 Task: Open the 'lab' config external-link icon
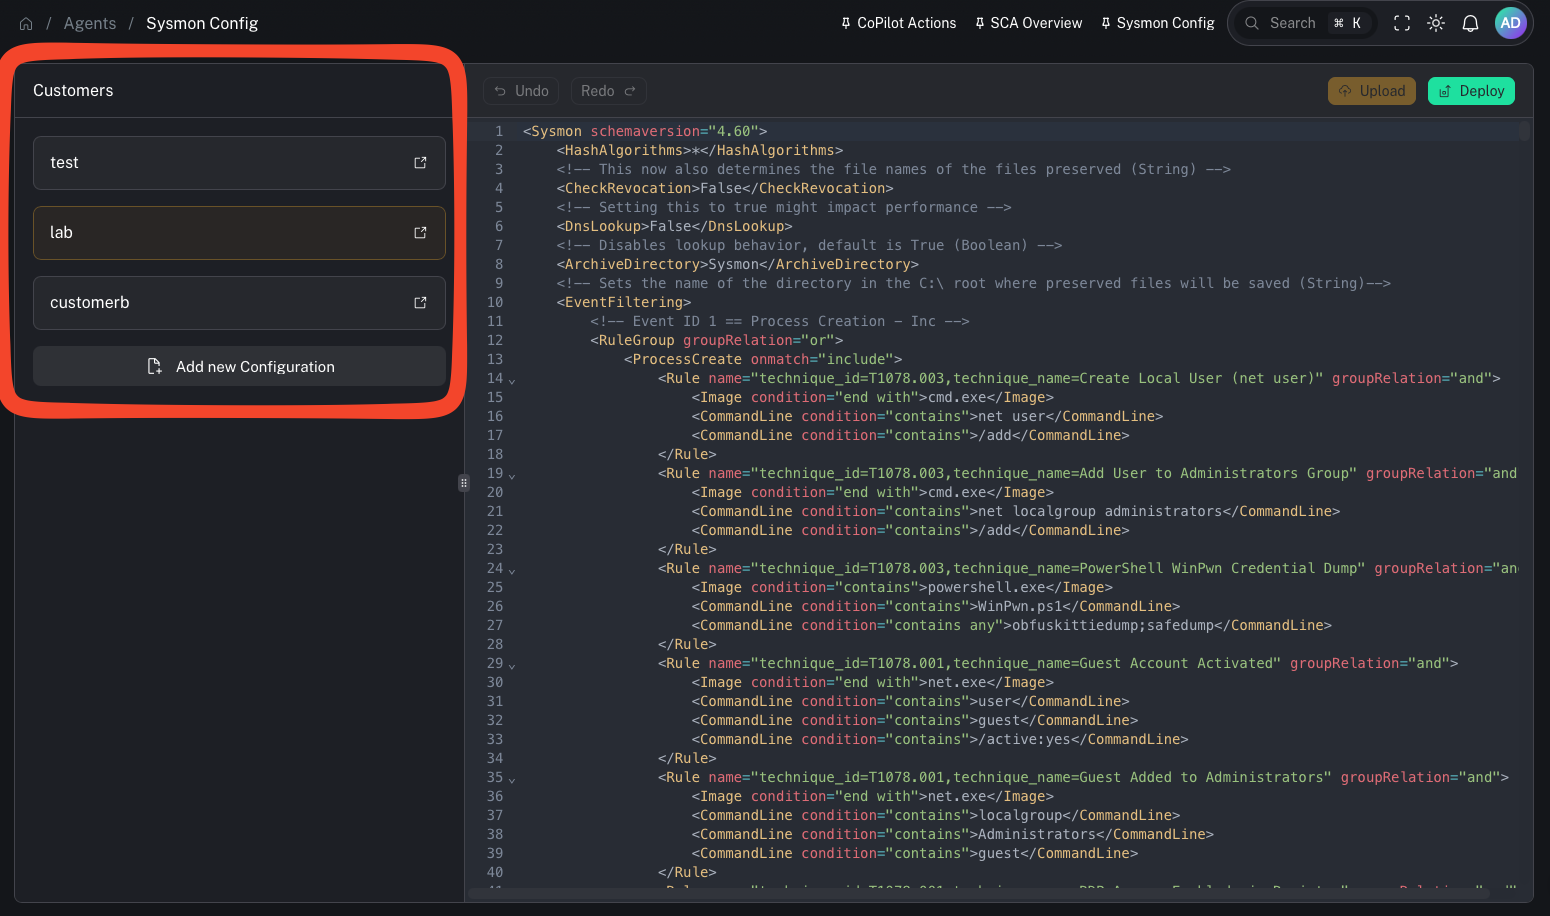tap(419, 232)
